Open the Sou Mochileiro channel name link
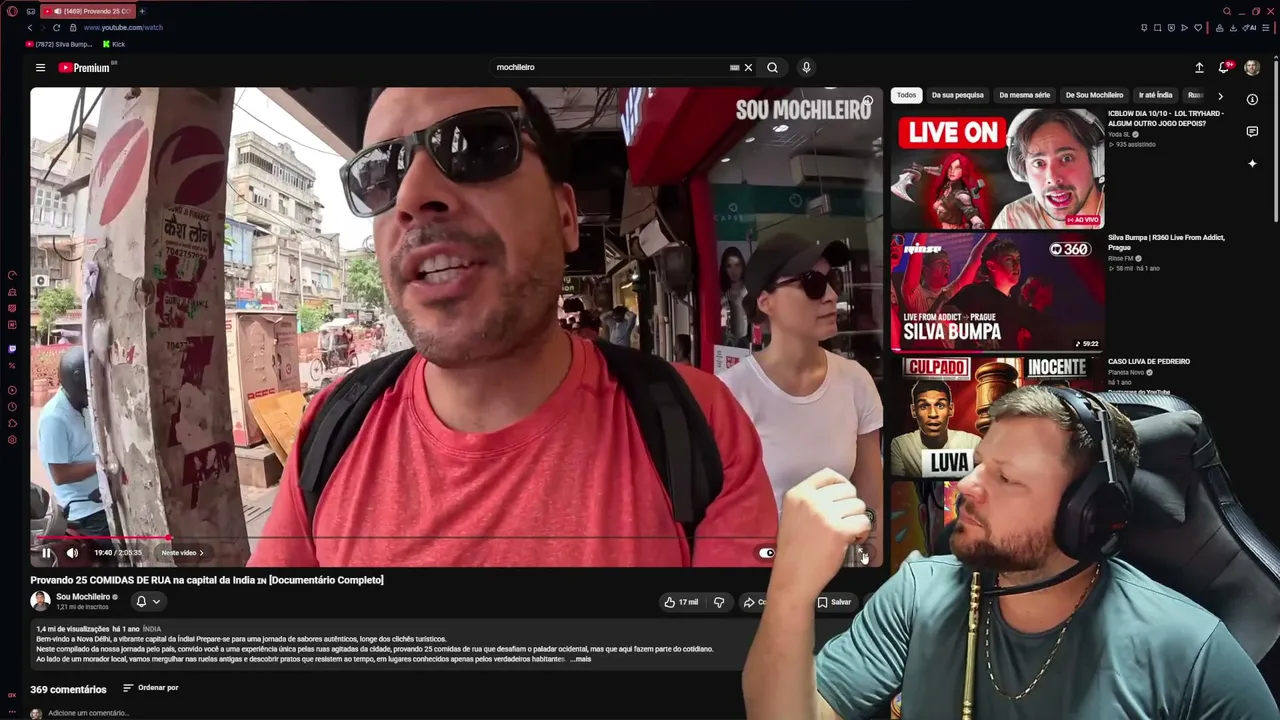Image resolution: width=1280 pixels, height=720 pixels. pos(83,597)
